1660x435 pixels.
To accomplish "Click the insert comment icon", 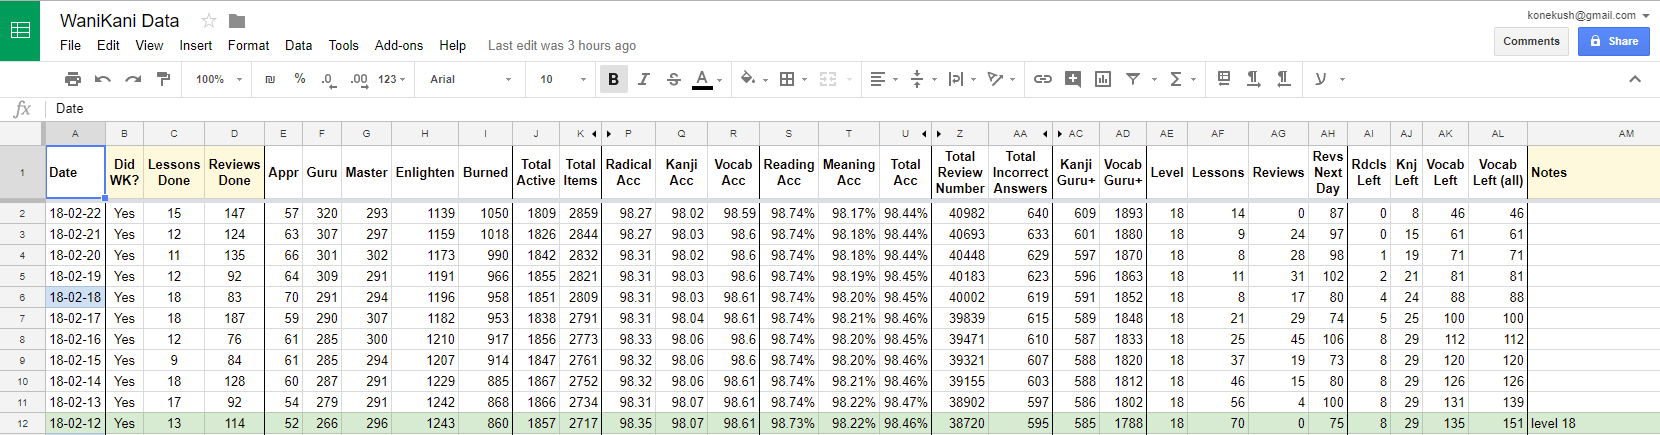I will tap(1072, 79).
